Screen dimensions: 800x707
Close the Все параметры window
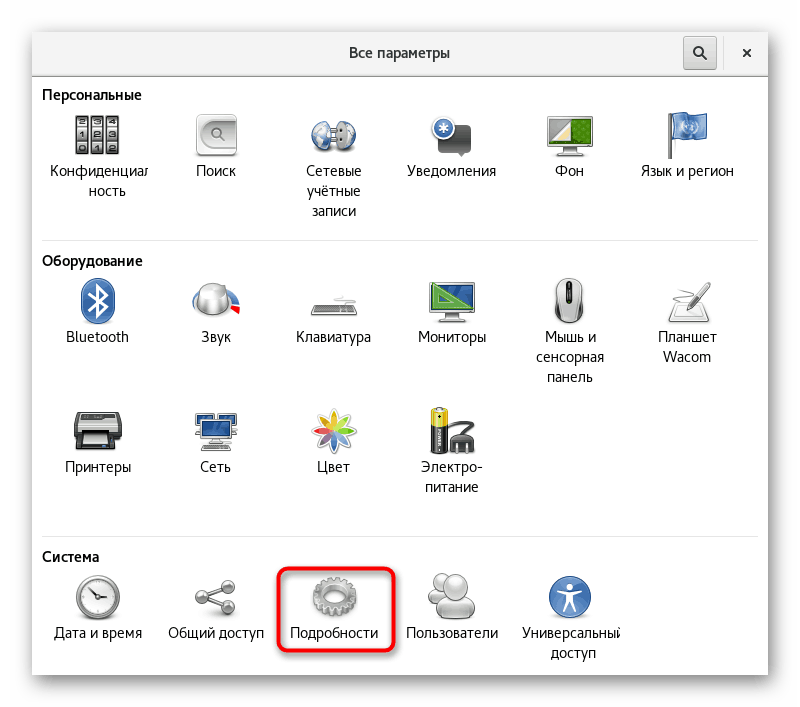tap(746, 53)
